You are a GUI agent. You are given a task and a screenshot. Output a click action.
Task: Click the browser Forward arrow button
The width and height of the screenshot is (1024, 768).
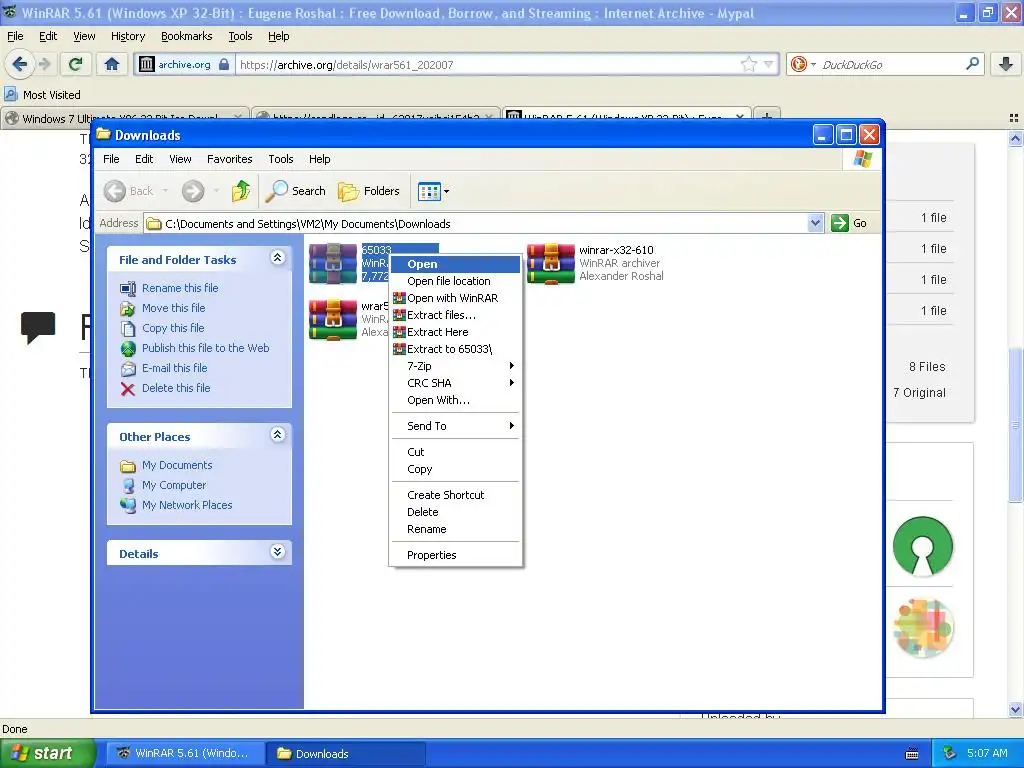tap(44, 64)
